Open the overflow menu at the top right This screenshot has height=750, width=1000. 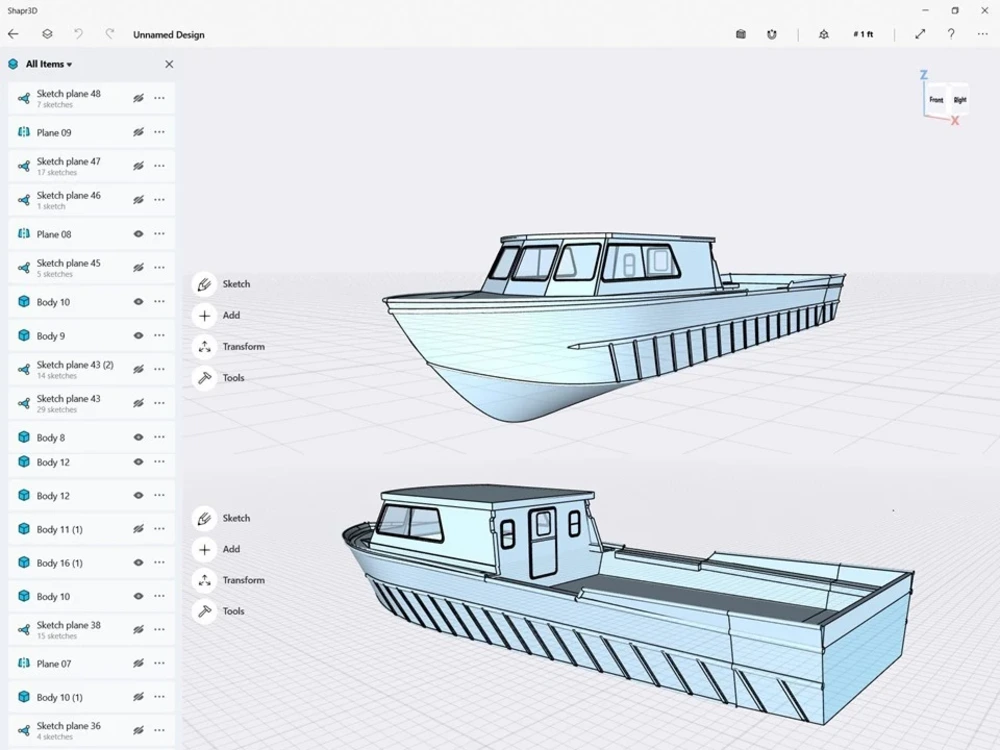[981, 34]
